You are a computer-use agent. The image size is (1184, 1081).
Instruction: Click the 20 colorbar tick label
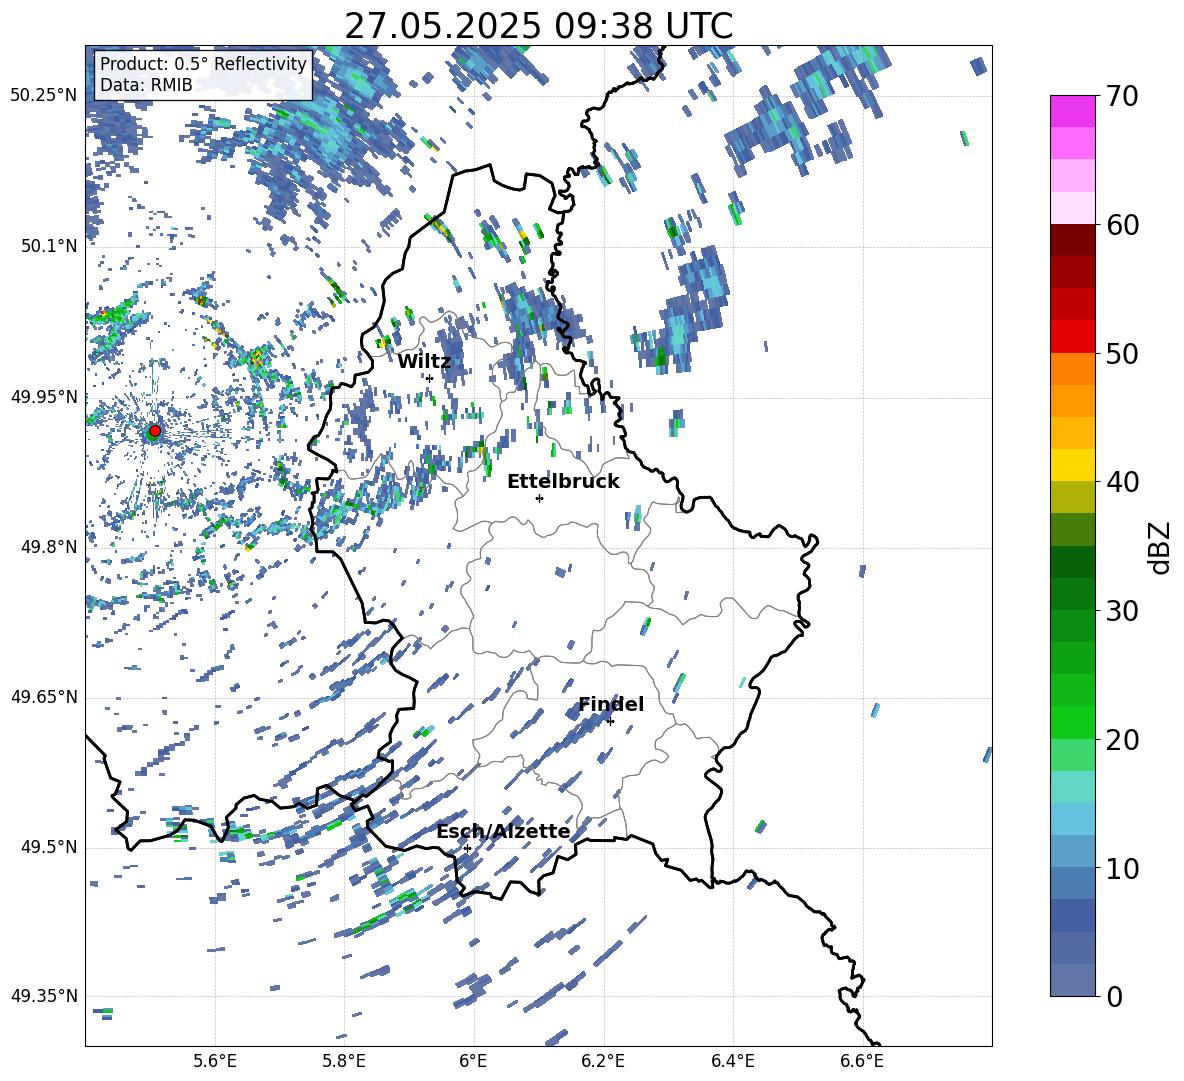1121,739
